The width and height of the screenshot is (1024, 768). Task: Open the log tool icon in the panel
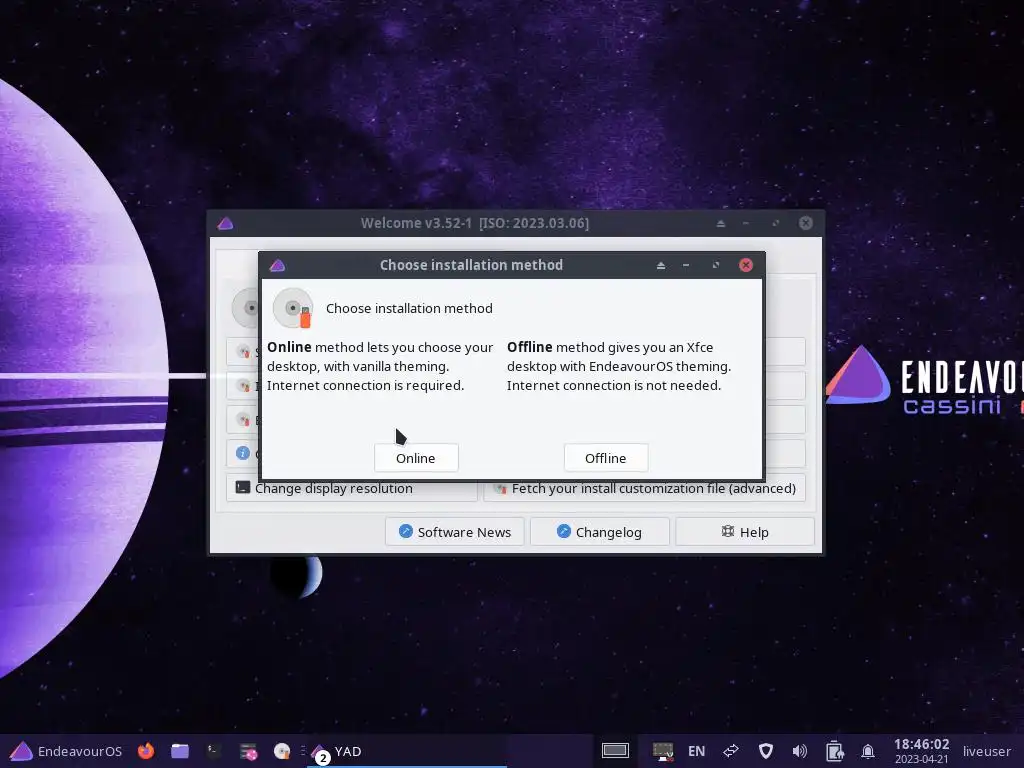[248, 752]
